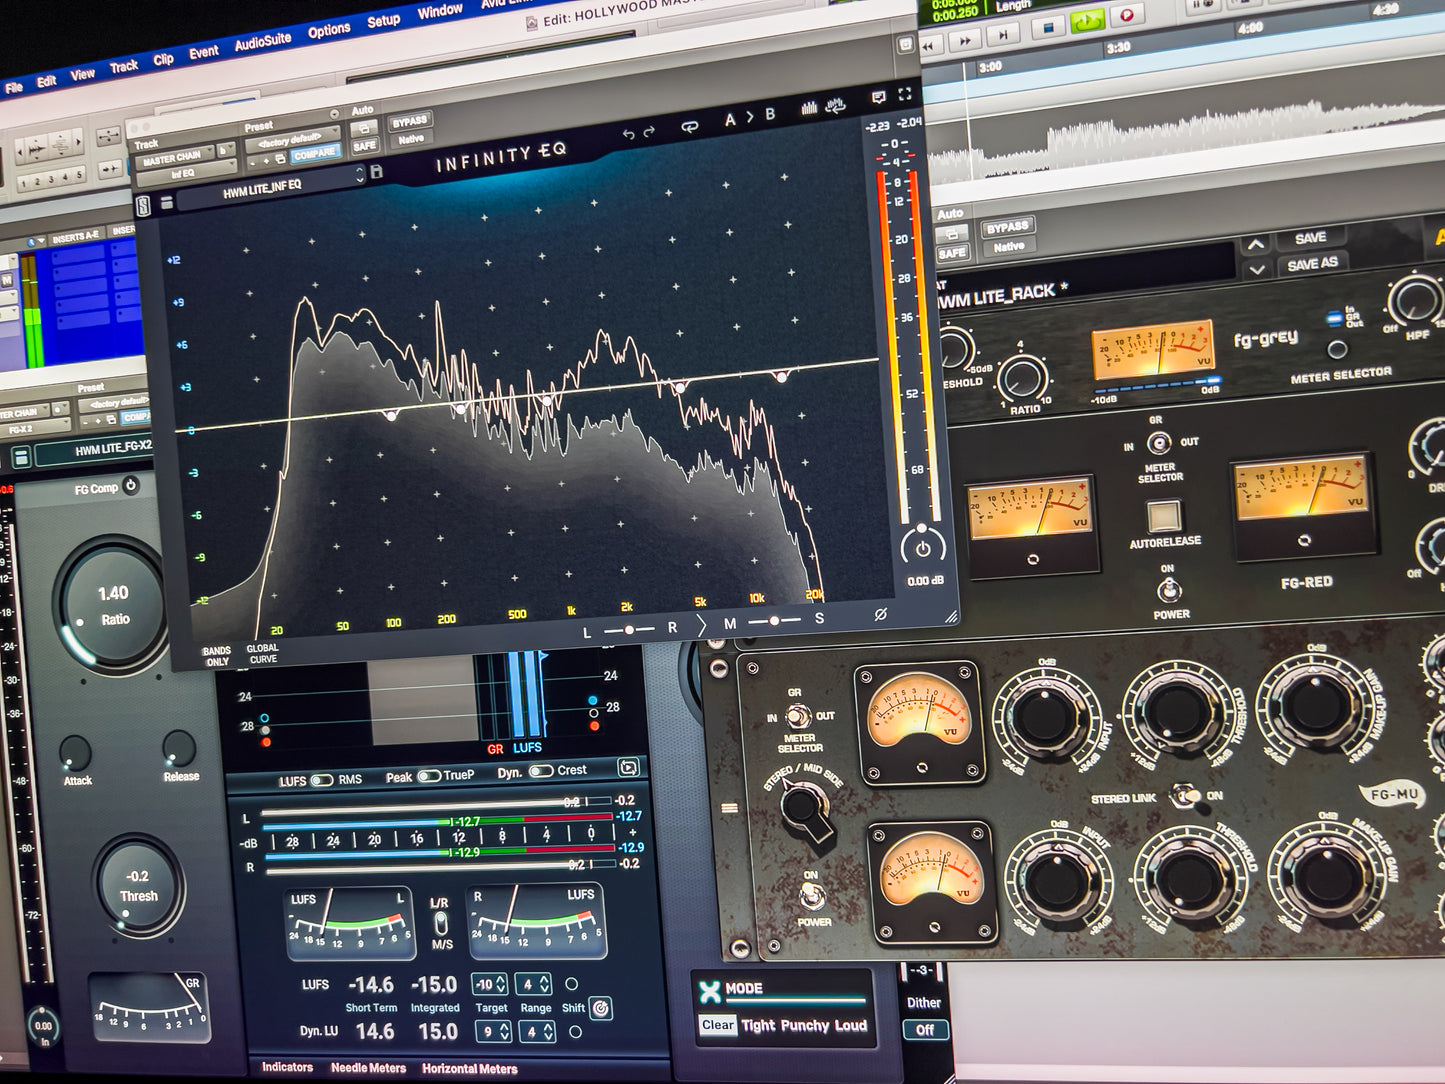Image resolution: width=1445 pixels, height=1084 pixels.
Task: Redo the change in Infinity EQ
Action: [x=649, y=132]
